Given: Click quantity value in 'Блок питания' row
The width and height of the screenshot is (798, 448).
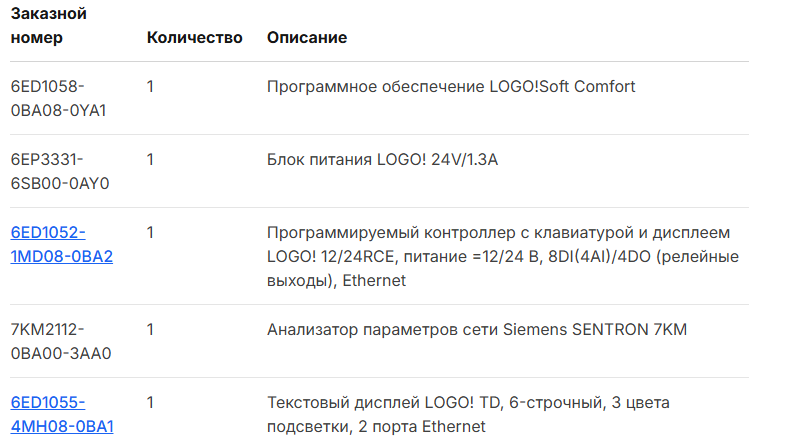Looking at the screenshot, I should click(x=150, y=160).
